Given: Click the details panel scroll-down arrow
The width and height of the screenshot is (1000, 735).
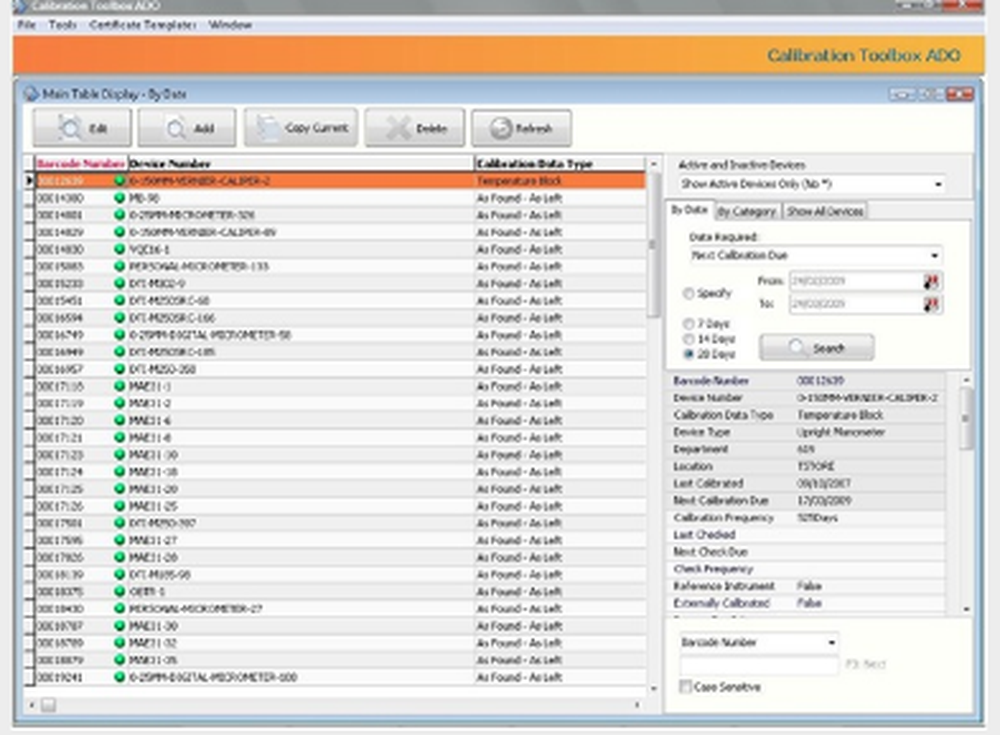Looking at the screenshot, I should [x=966, y=609].
